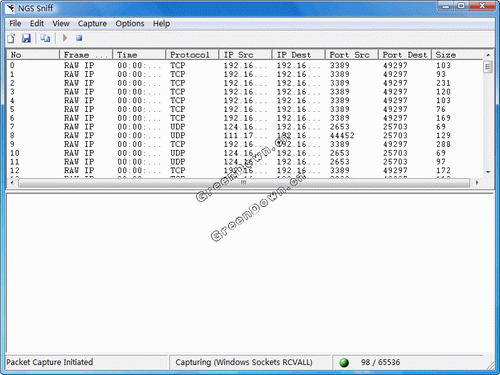The height and width of the screenshot is (375, 500).
Task: Open the Help menu
Action: (161, 24)
